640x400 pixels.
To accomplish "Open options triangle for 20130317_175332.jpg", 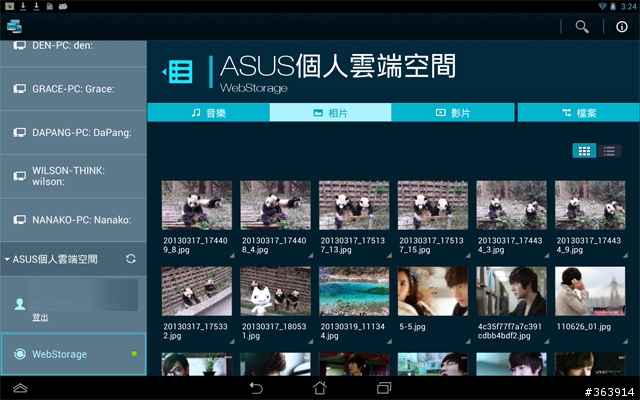I will 232,341.
